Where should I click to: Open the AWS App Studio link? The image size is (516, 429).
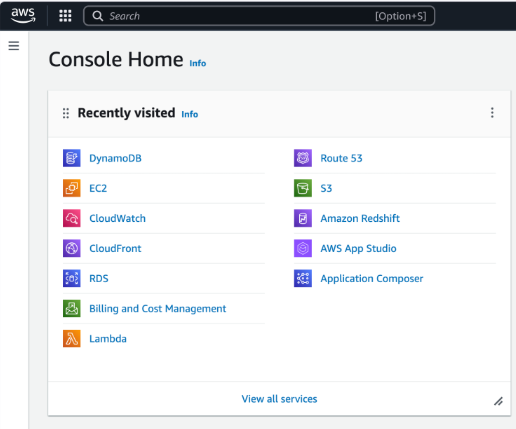click(358, 248)
